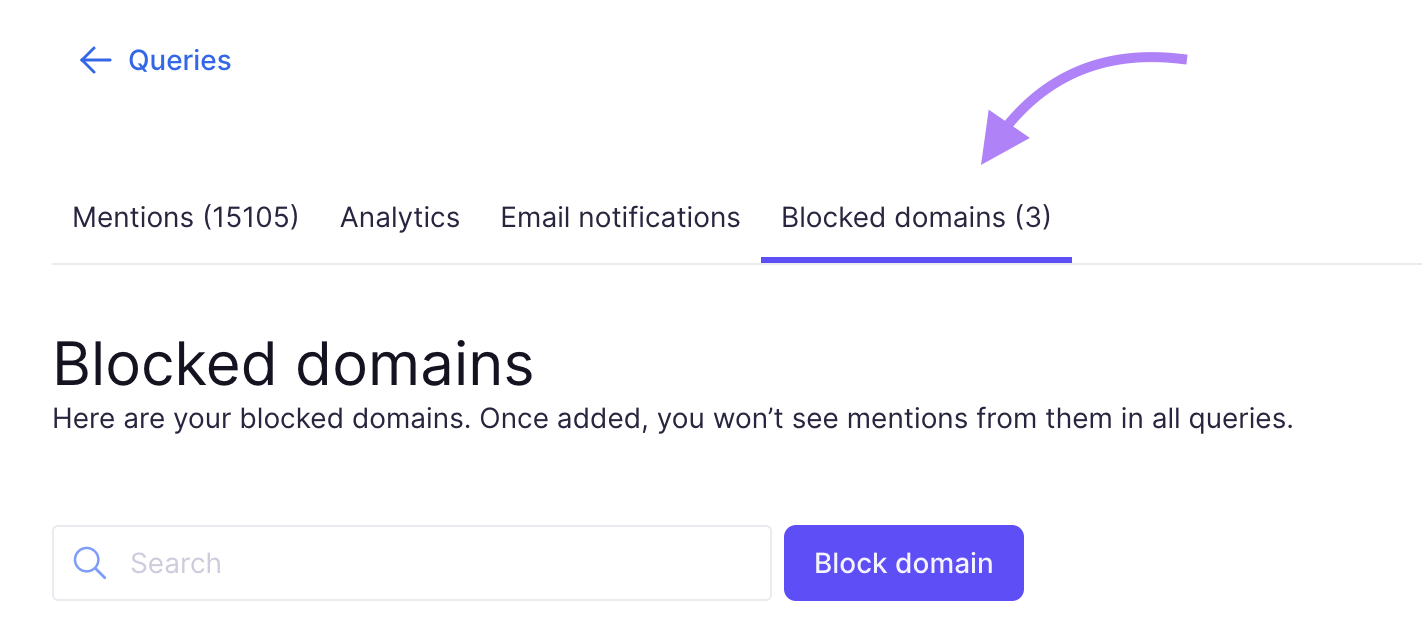Return to Queries via the header link

pyautogui.click(x=179, y=60)
